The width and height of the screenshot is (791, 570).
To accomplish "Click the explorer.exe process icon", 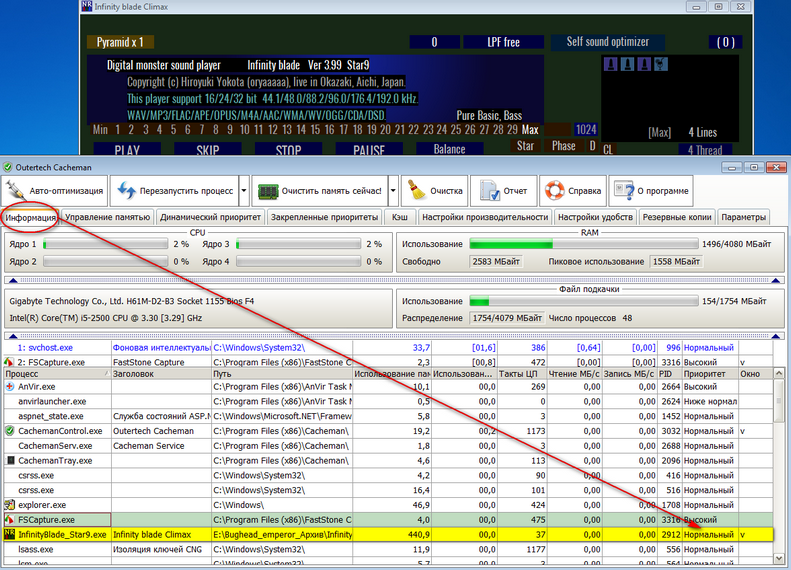I will point(10,505).
